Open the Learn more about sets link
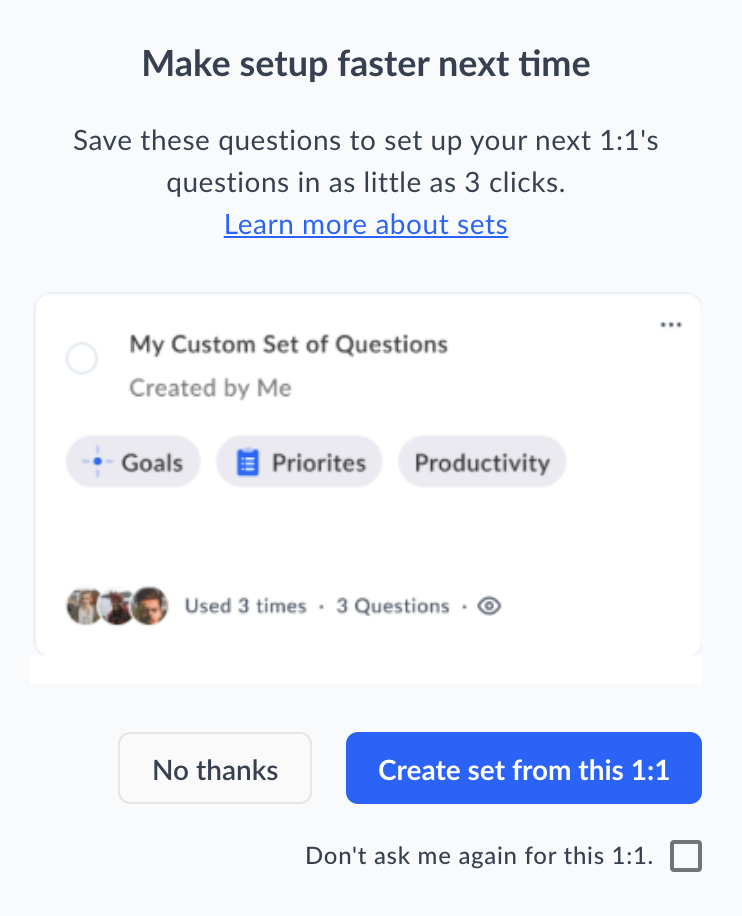Viewport: 742px width, 916px height. click(x=366, y=224)
